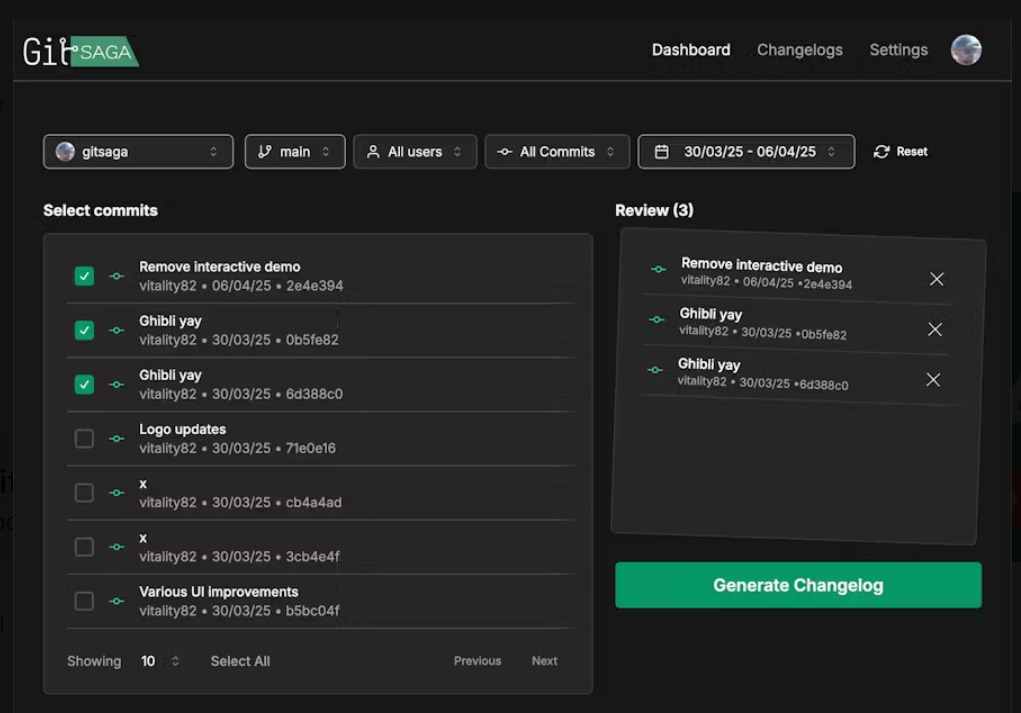Open the user profile avatar
Image resolution: width=1021 pixels, height=713 pixels.
click(966, 50)
